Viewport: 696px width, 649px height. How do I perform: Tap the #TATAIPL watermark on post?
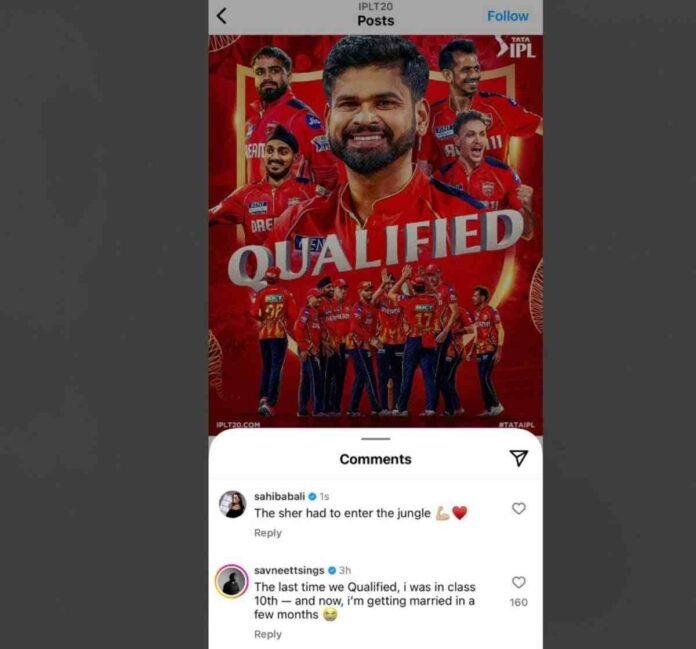coord(517,425)
